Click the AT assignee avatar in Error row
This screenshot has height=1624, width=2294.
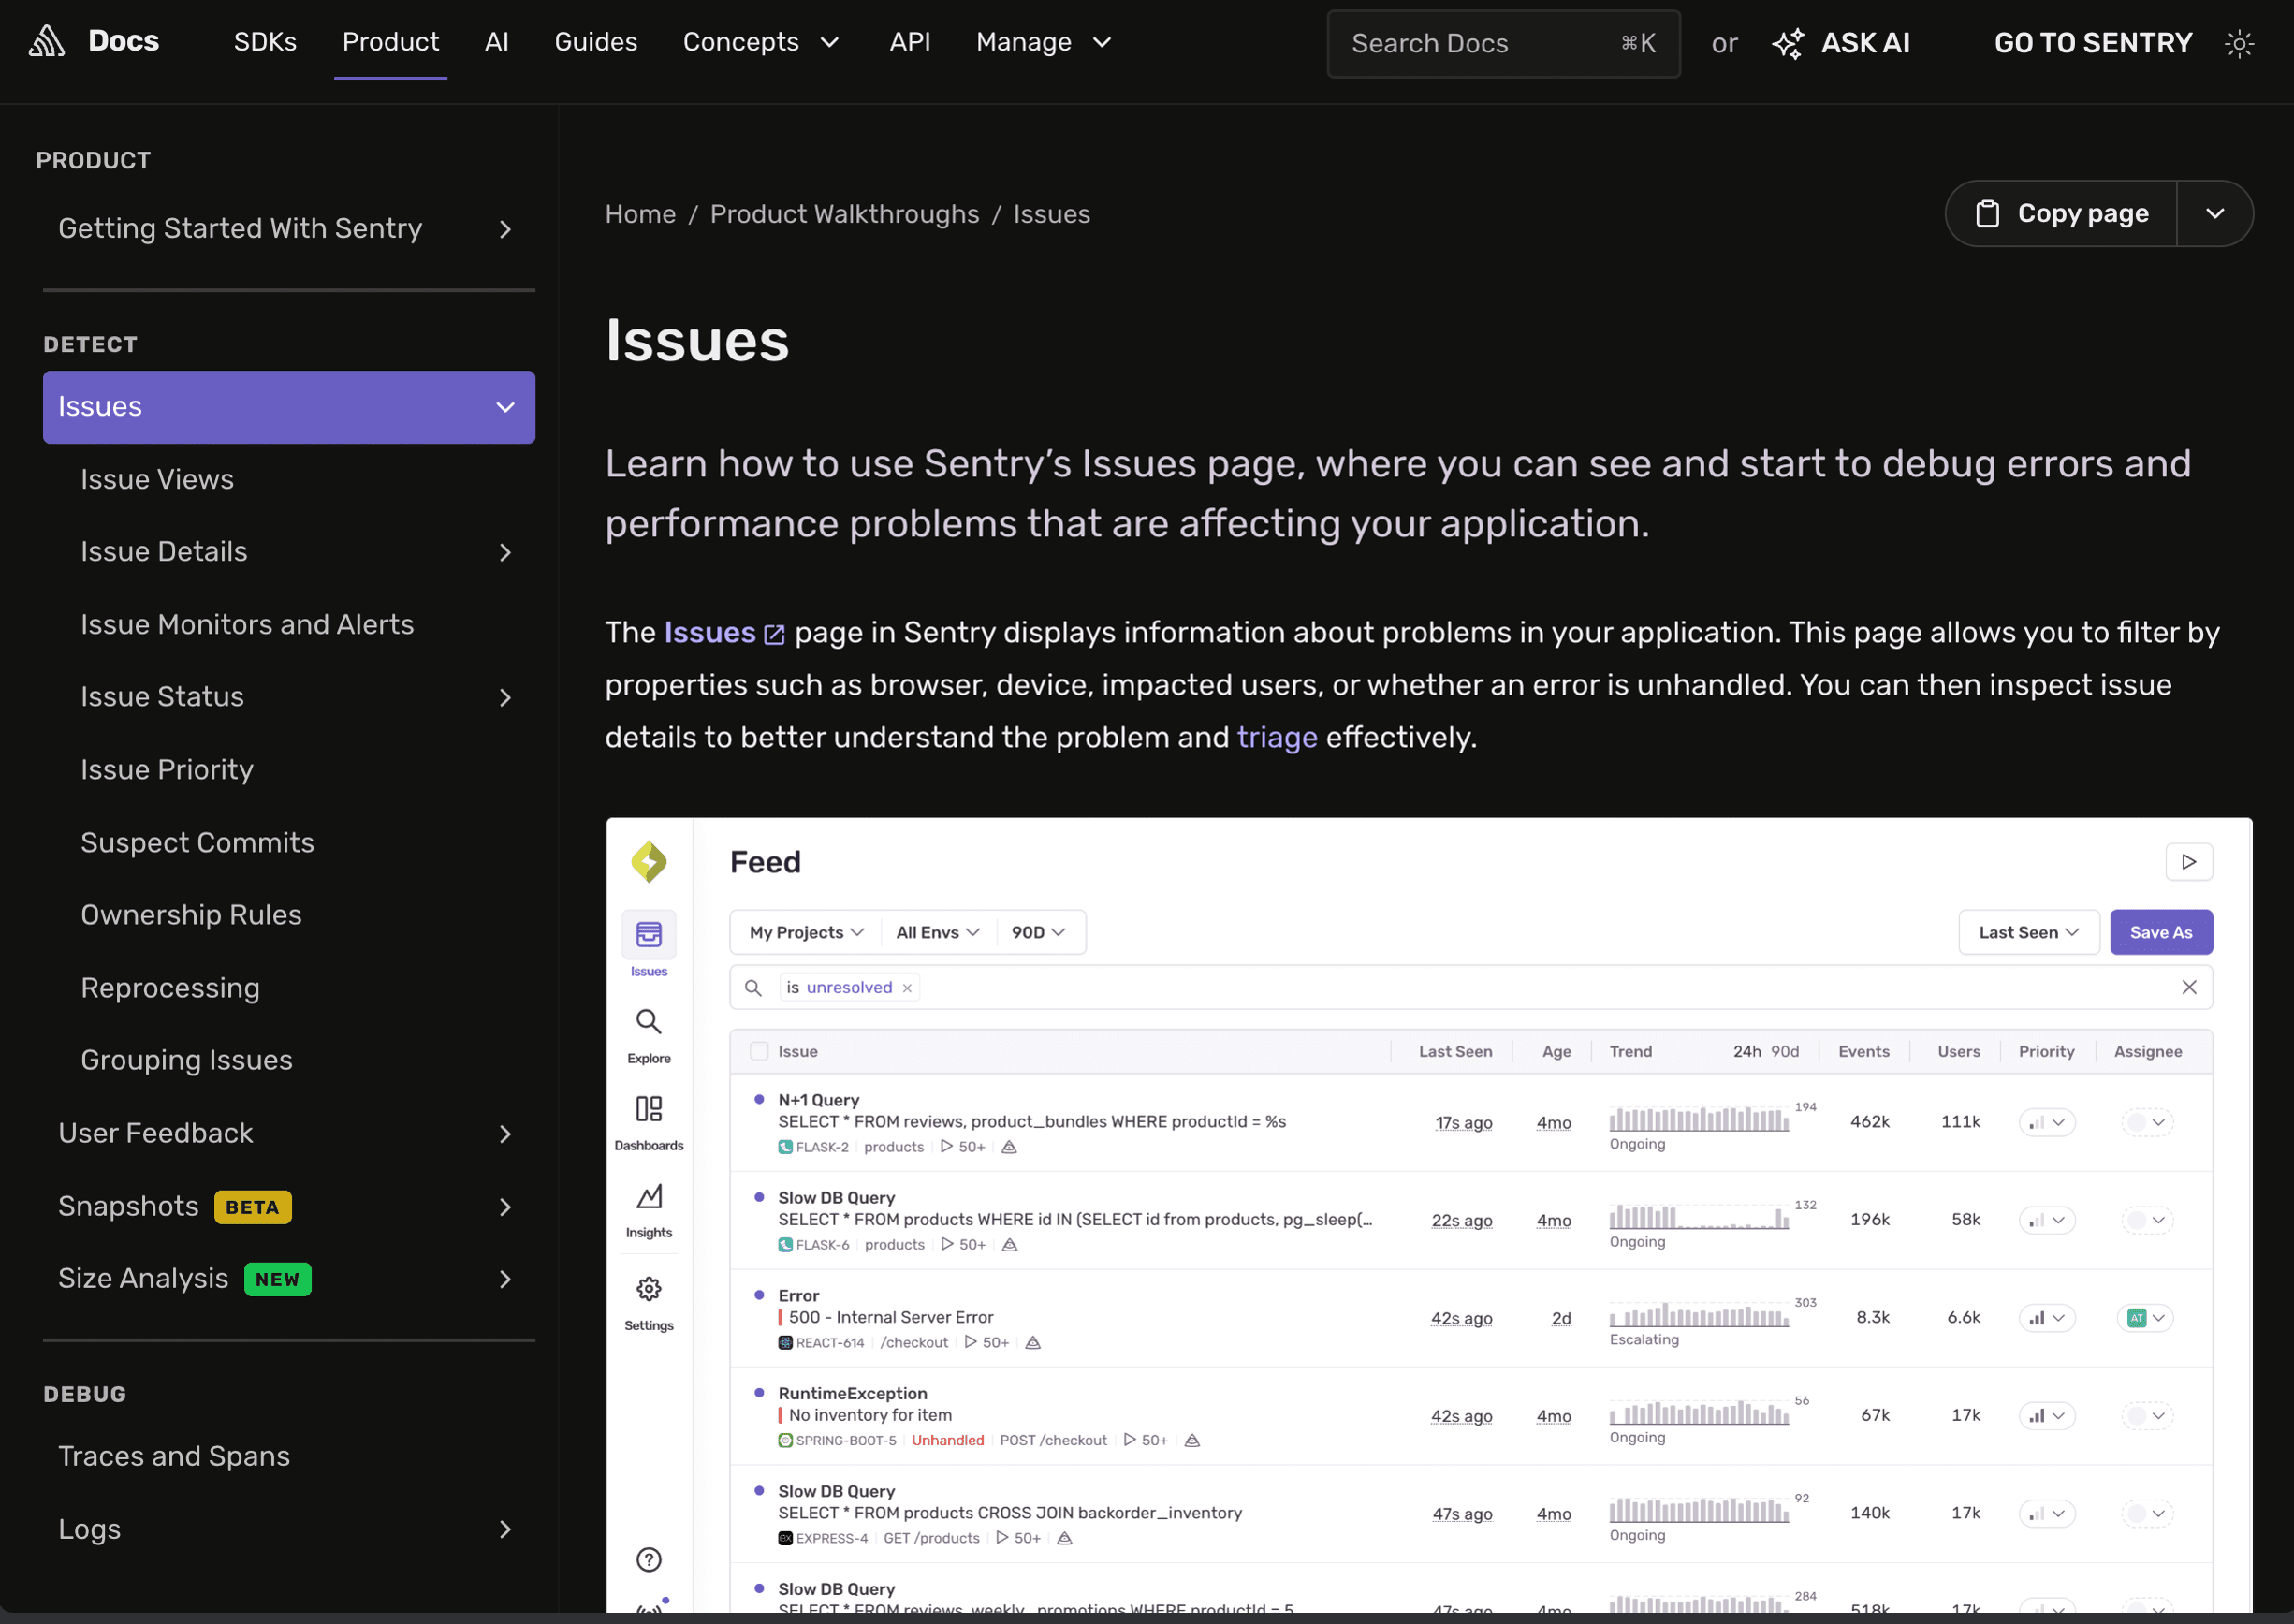click(x=2137, y=1318)
